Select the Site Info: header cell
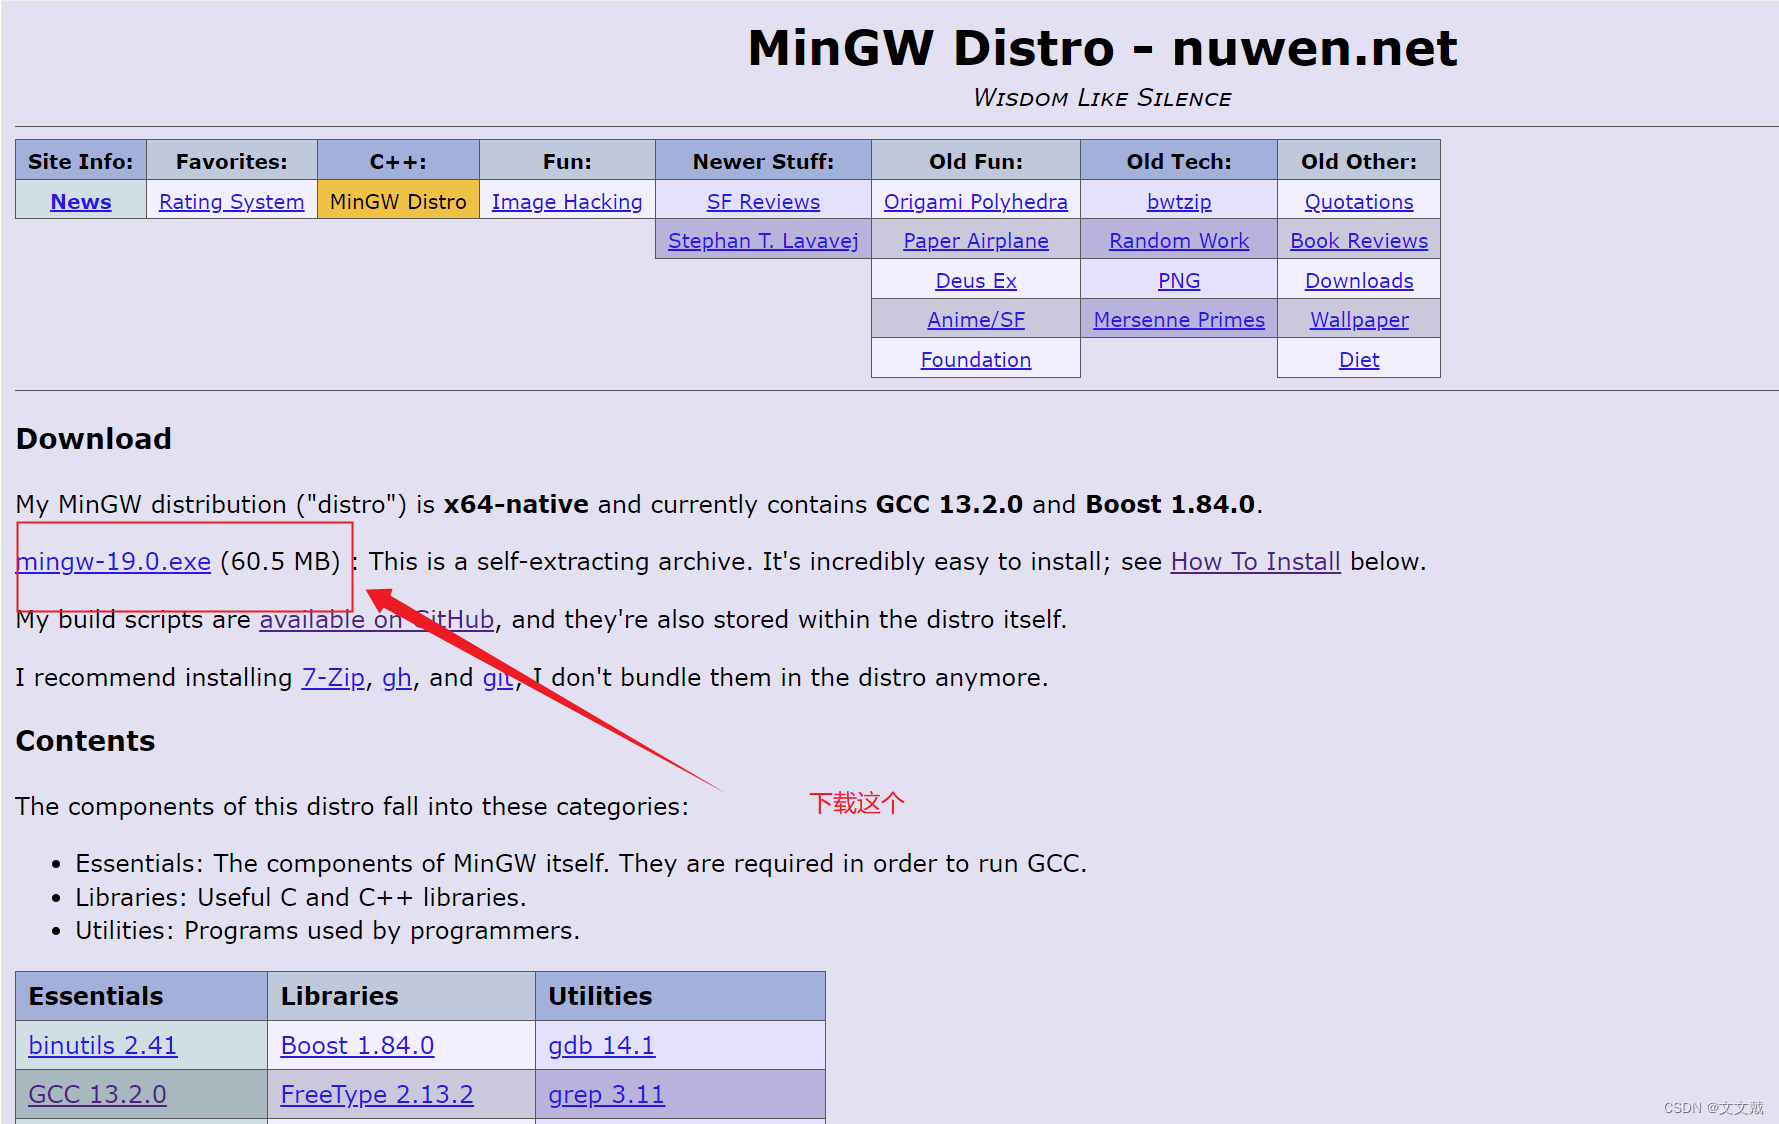Viewport: 1779px width, 1124px height. [81, 160]
